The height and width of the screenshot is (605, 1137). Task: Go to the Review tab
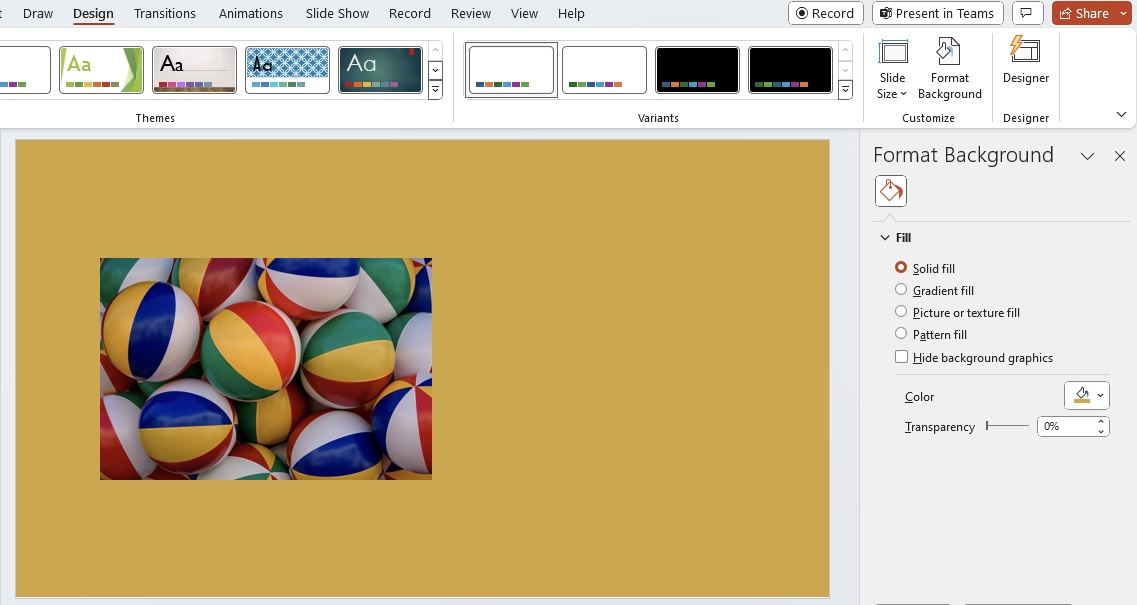tap(471, 13)
